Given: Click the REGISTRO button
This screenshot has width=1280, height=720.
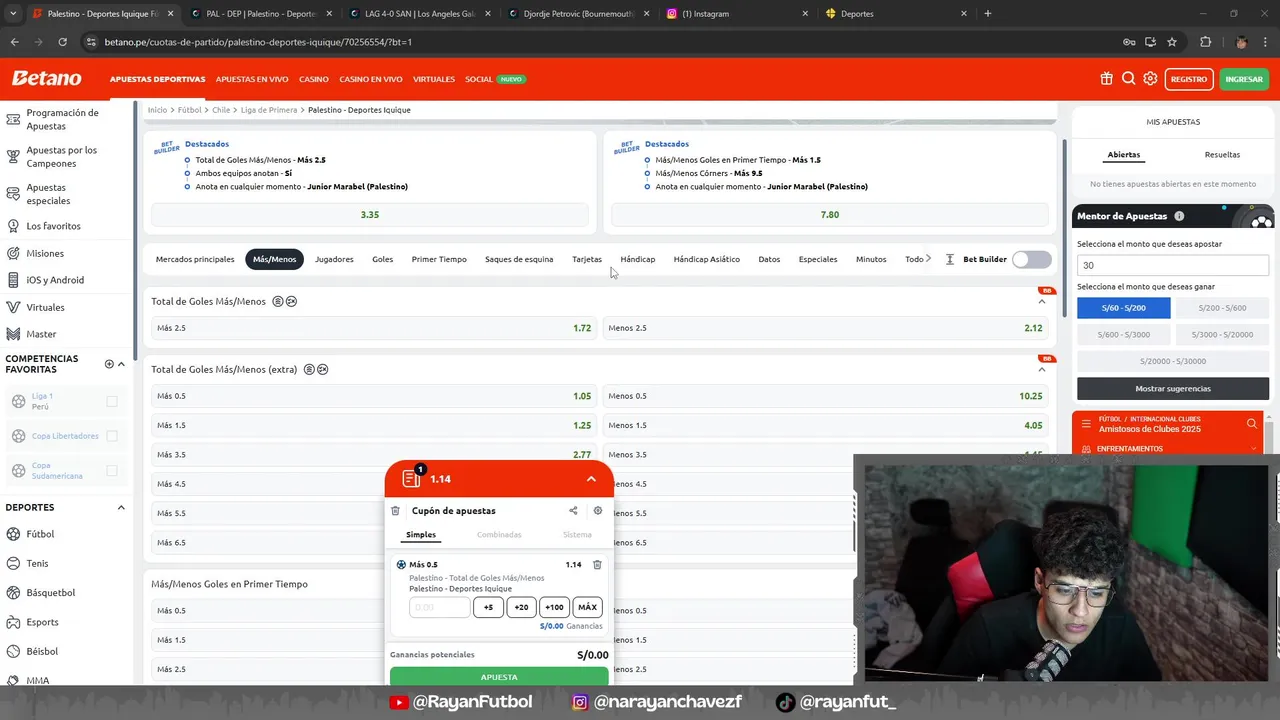Looking at the screenshot, I should 1189,79.
